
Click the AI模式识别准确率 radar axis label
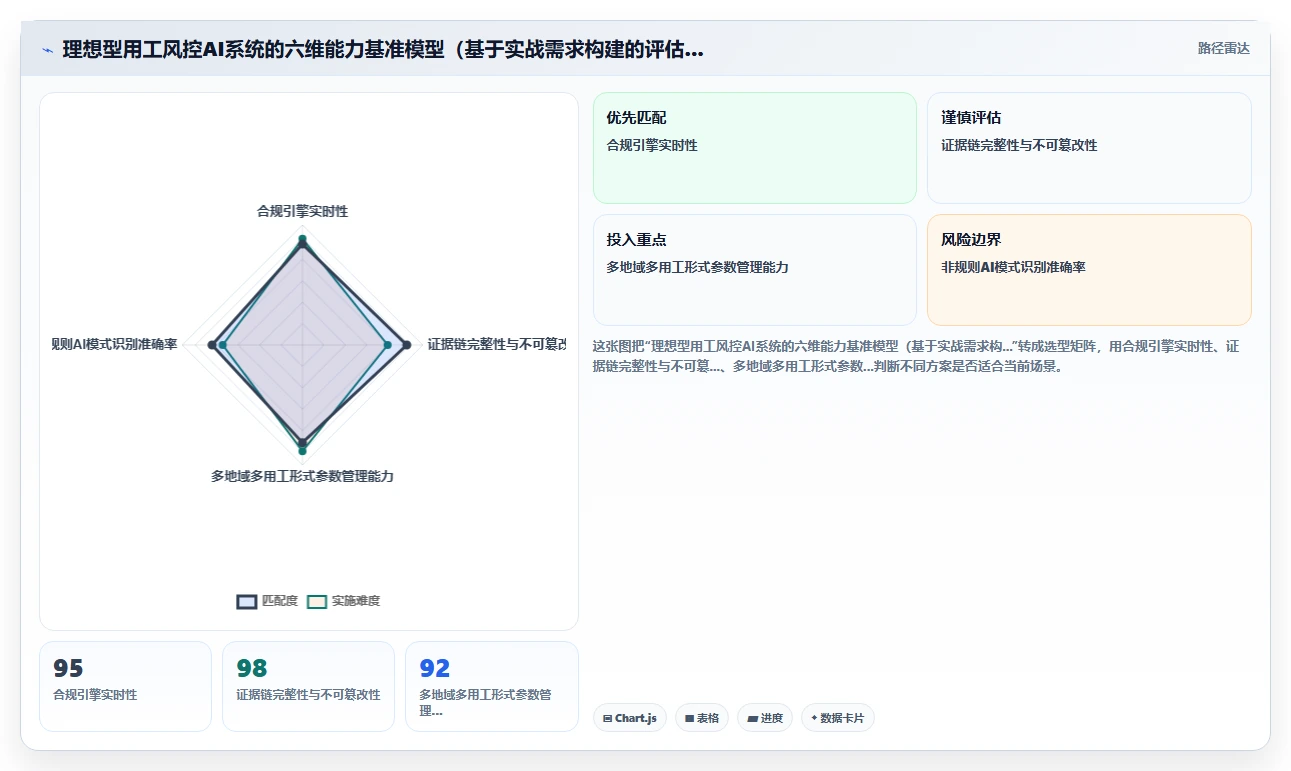[x=114, y=344]
